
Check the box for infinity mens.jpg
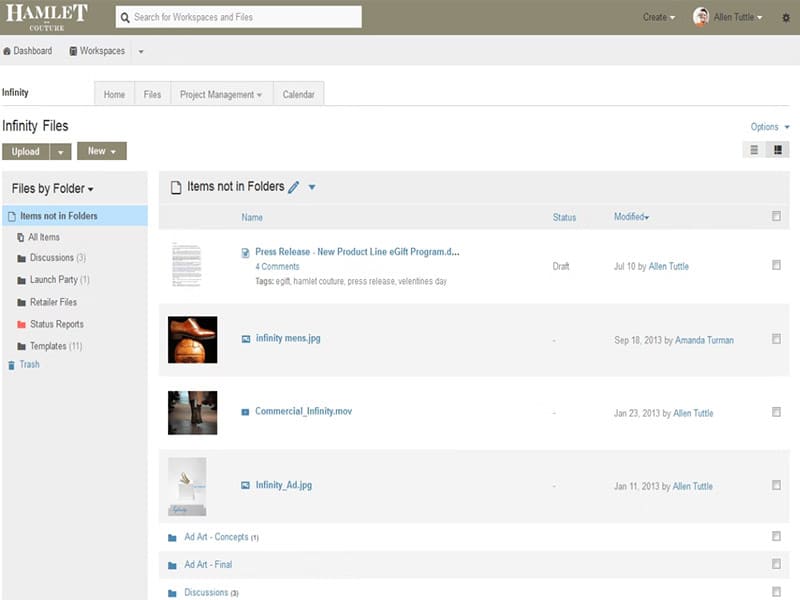tap(776, 339)
